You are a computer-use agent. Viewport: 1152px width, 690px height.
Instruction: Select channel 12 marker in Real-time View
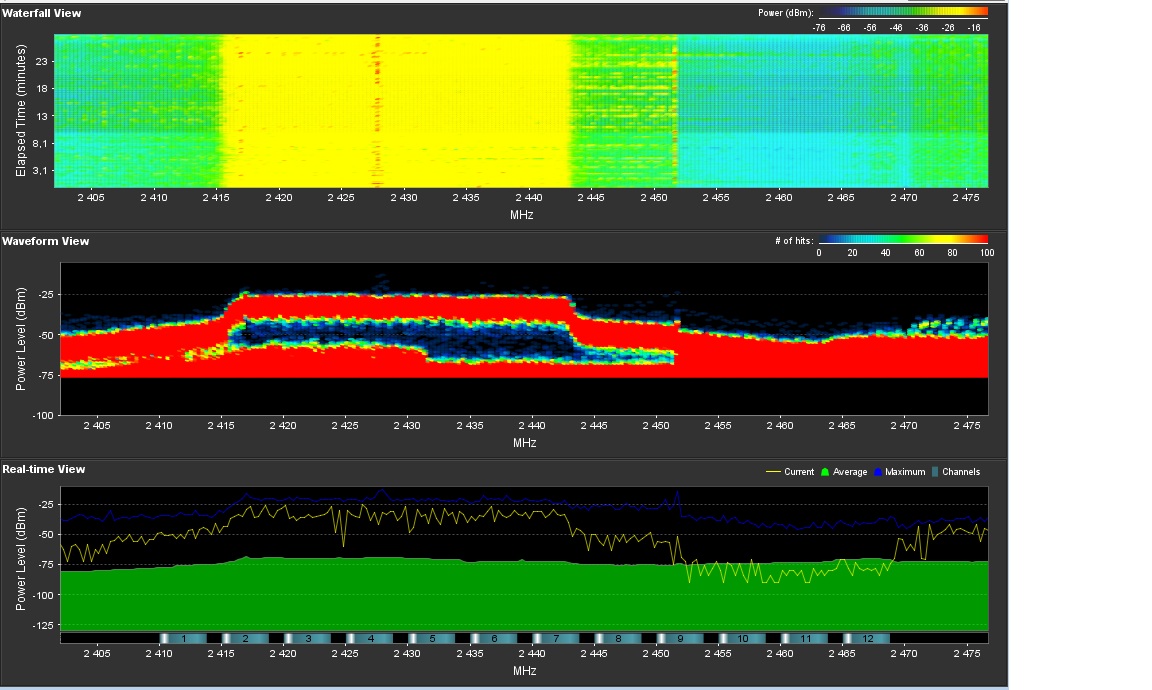pos(867,639)
